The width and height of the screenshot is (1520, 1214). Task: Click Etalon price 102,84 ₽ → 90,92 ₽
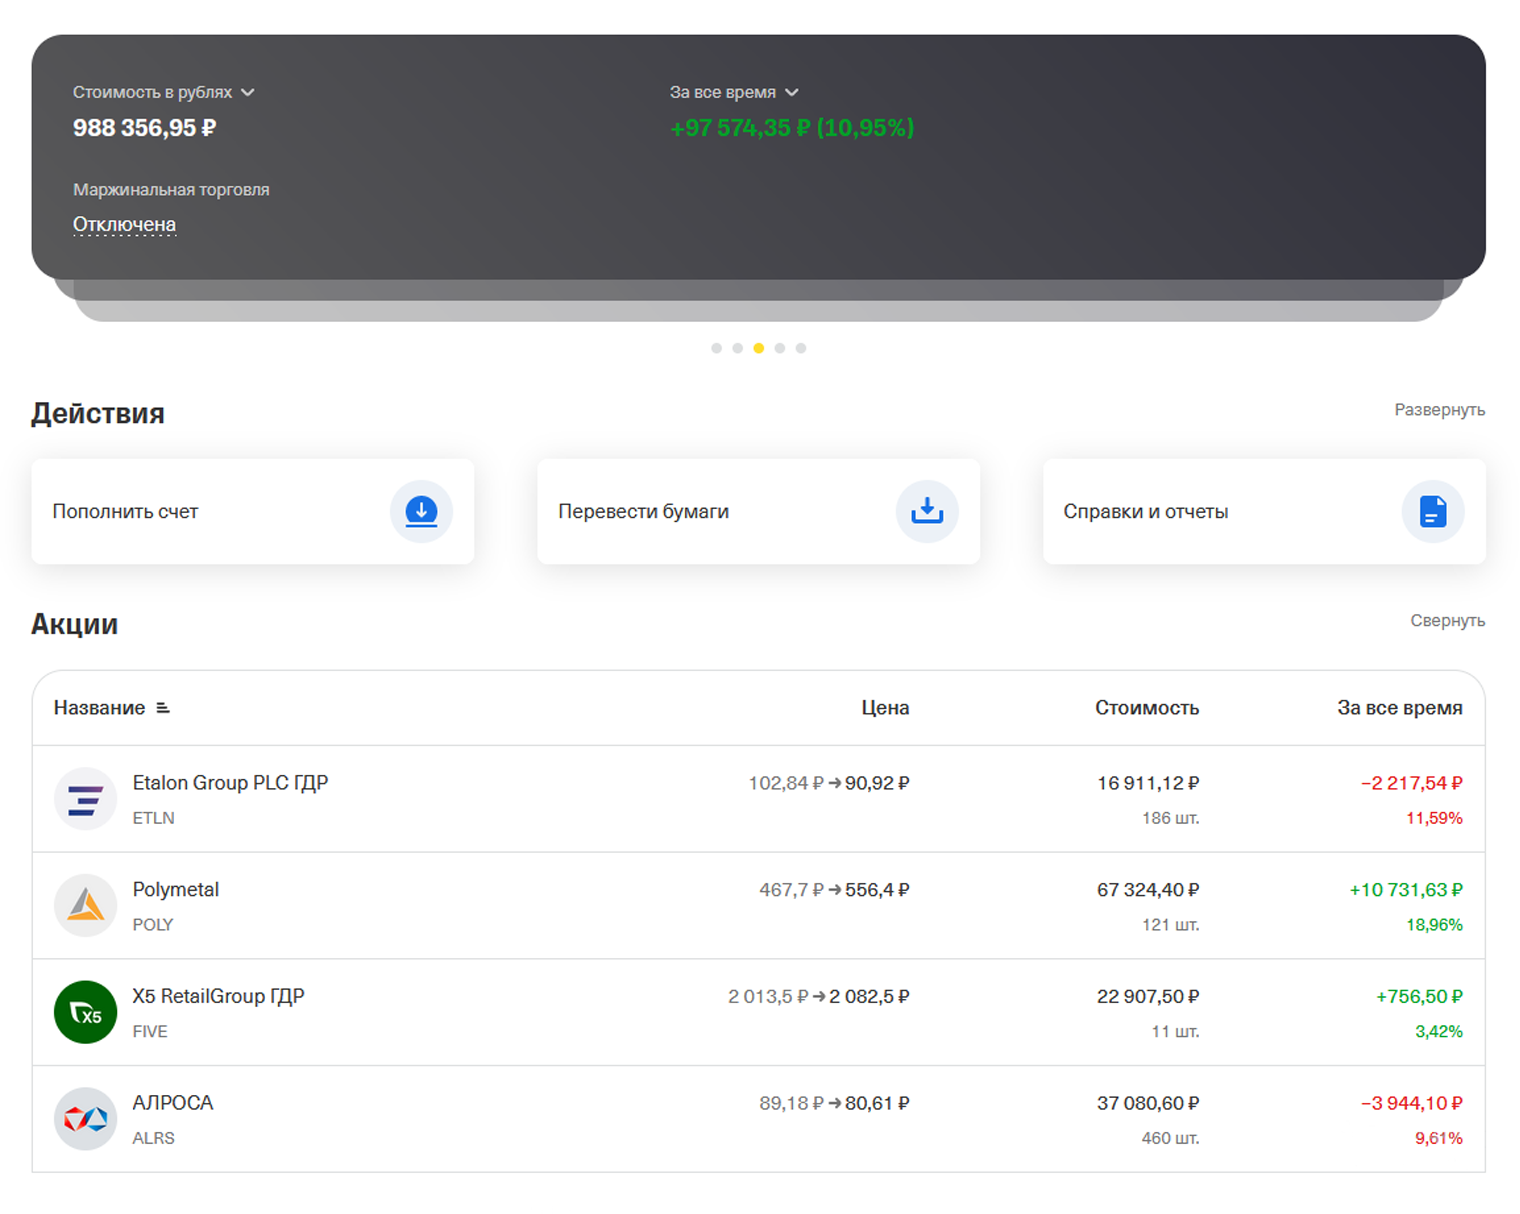829,783
